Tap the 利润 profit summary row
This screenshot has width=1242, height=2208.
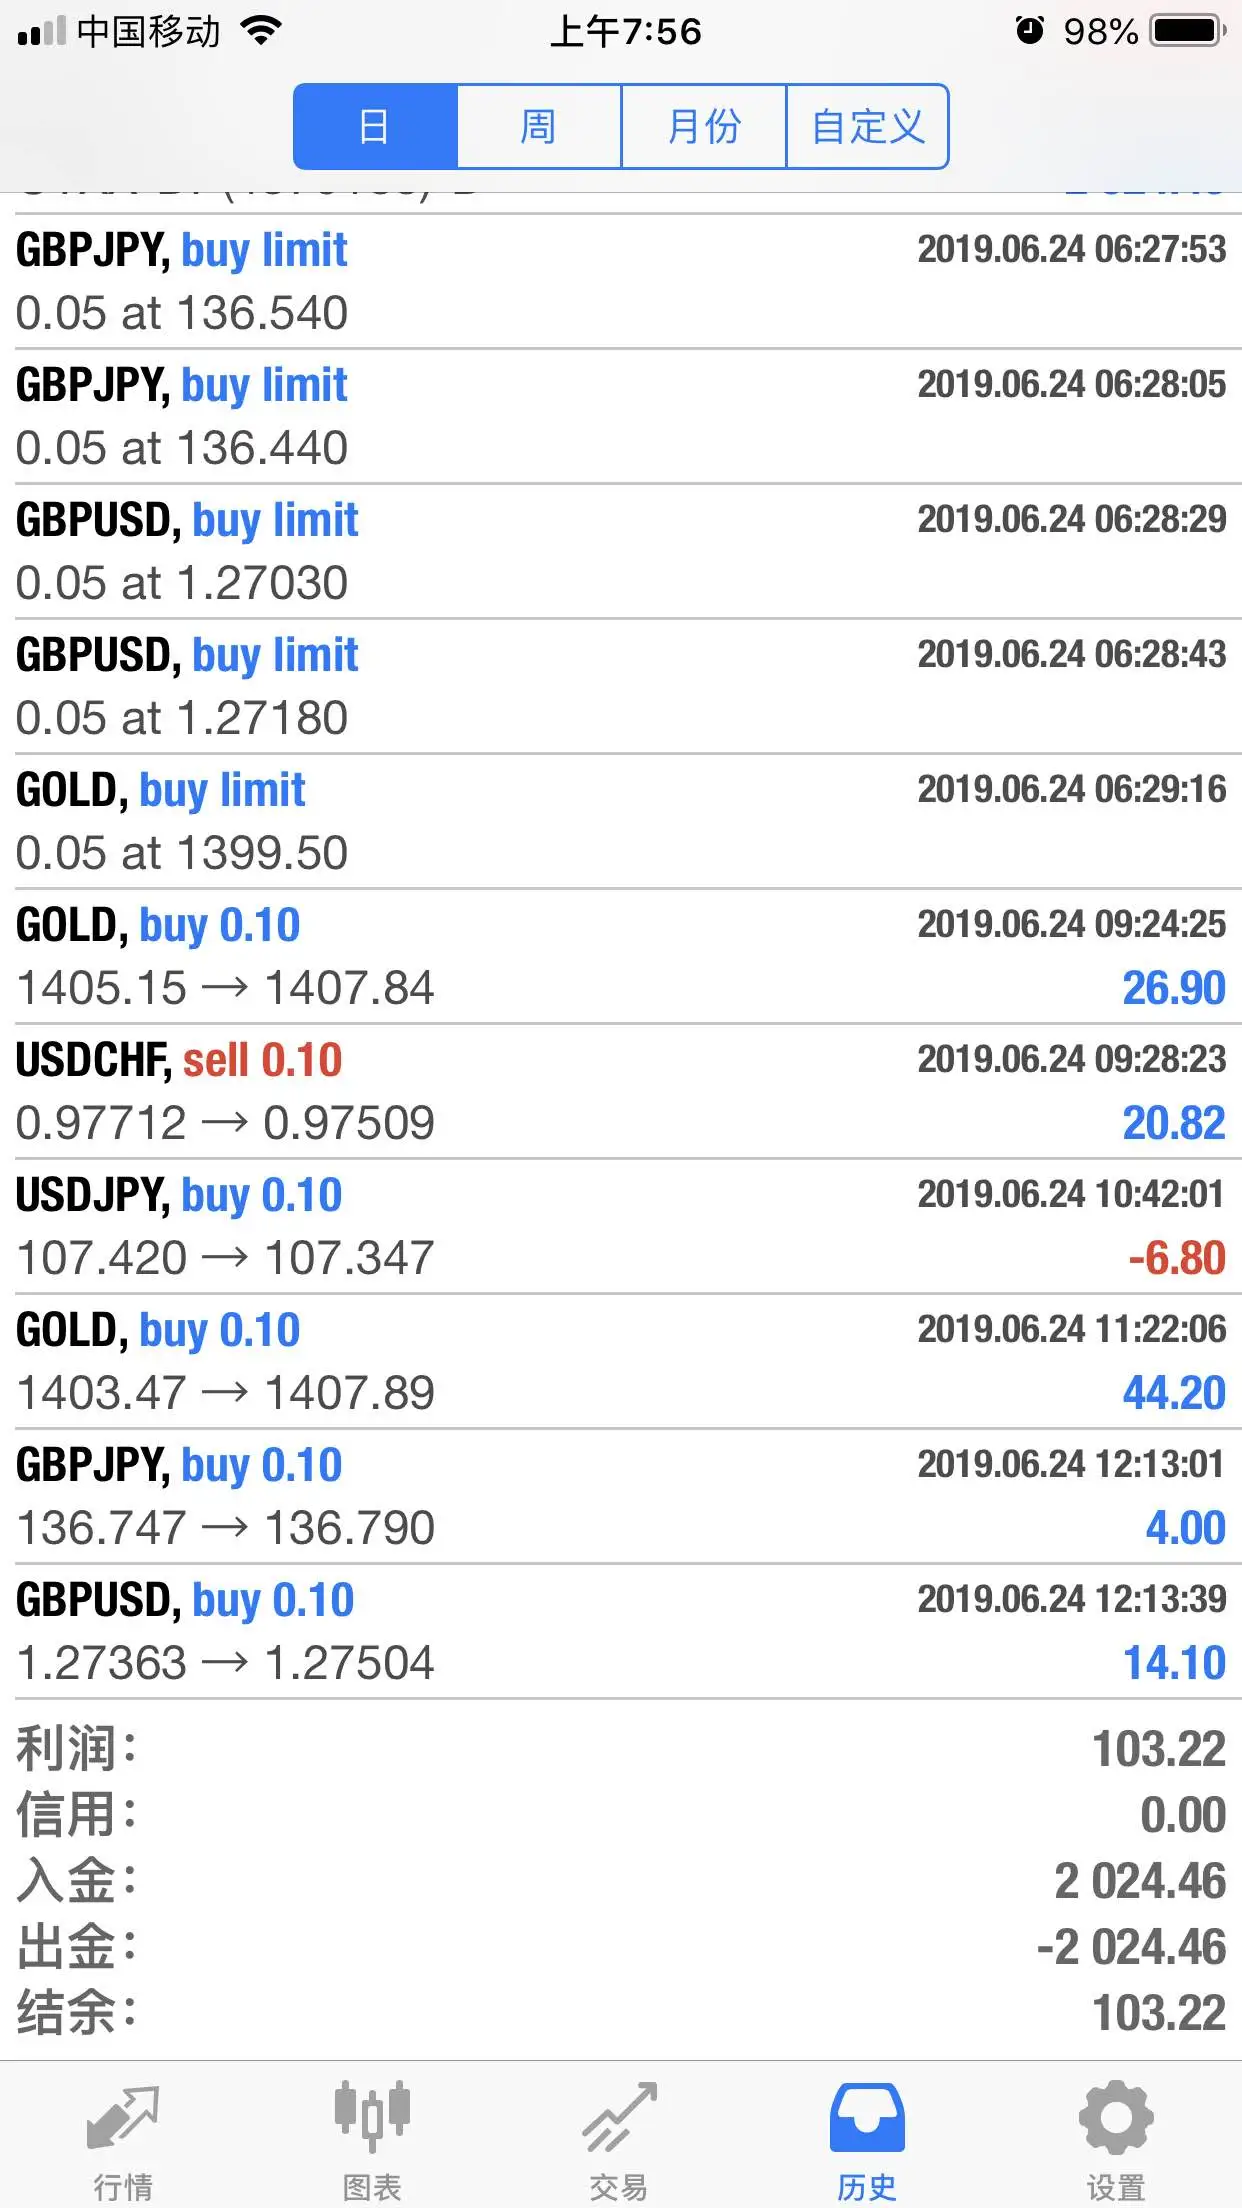tap(621, 1749)
